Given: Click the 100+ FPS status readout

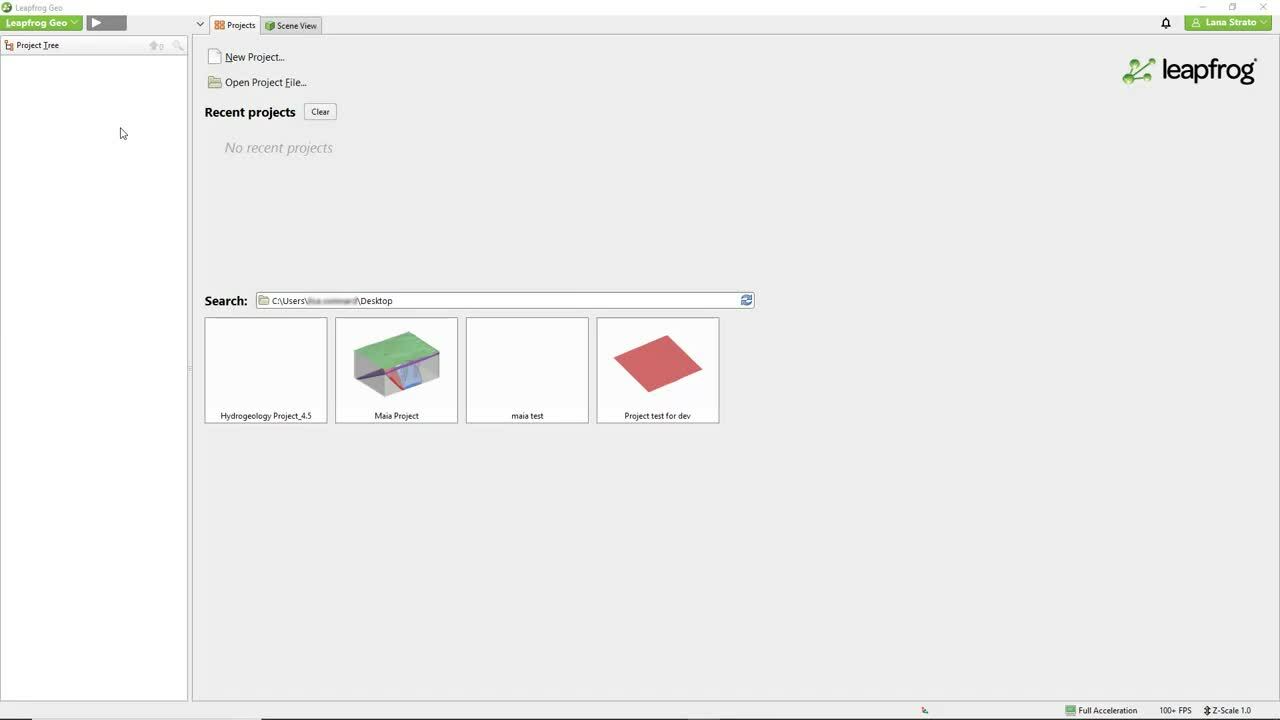Looking at the screenshot, I should tap(1175, 710).
